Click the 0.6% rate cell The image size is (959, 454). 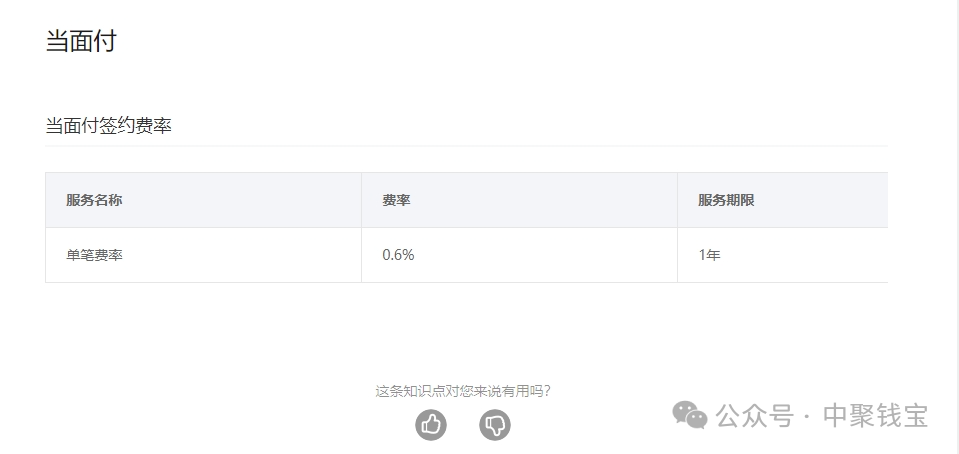(398, 255)
